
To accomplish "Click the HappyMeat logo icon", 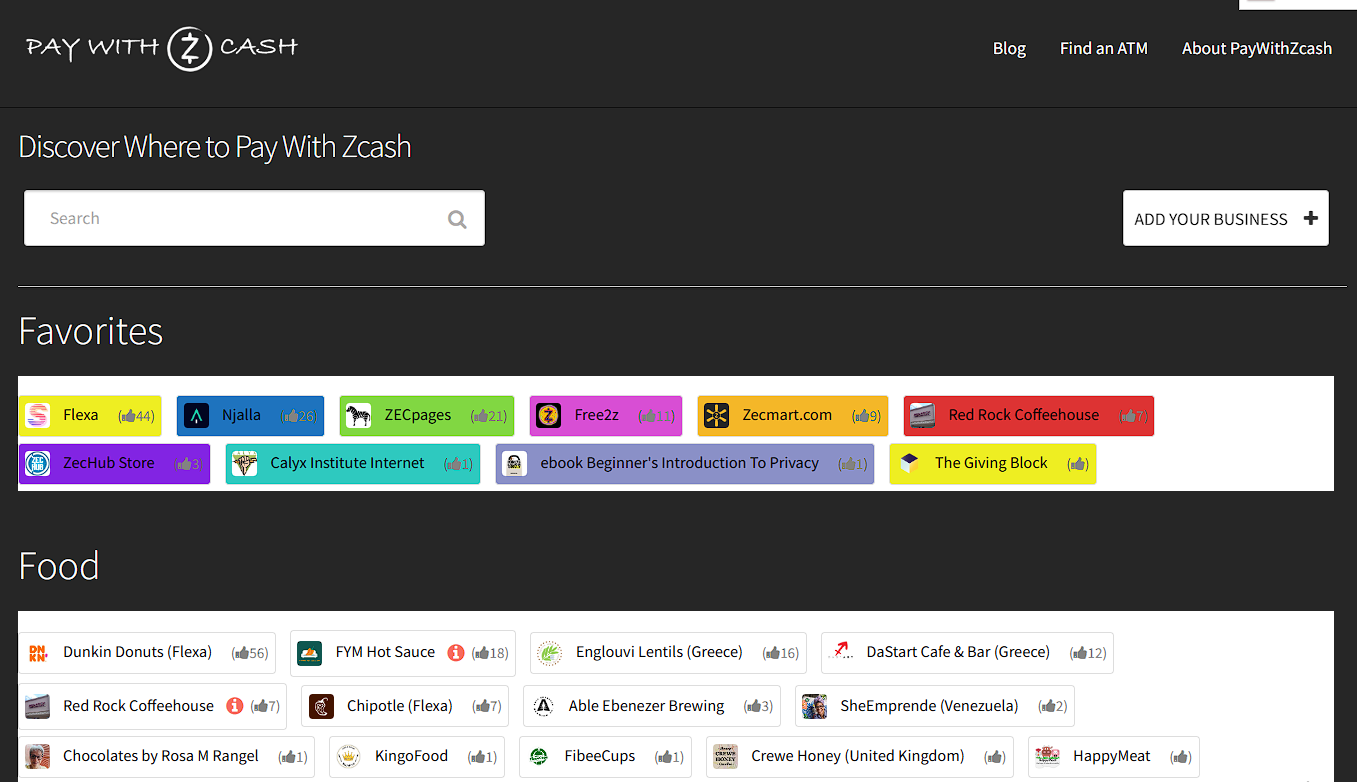I will click(x=1047, y=756).
